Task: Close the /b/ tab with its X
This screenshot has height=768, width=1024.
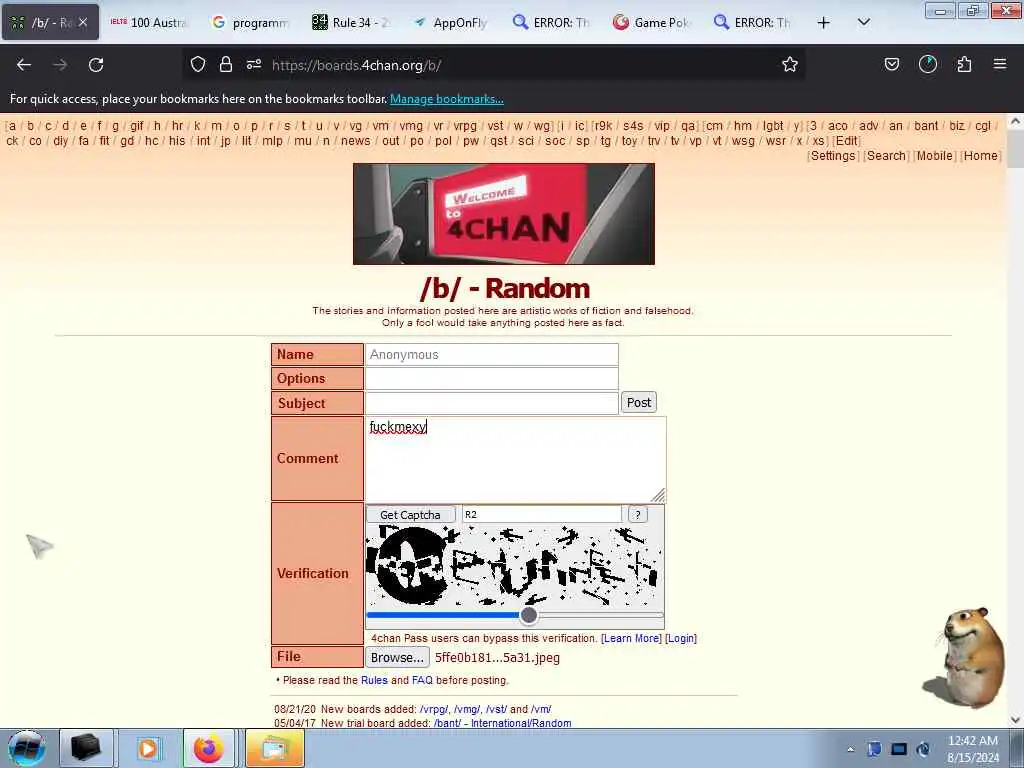Action: [83, 22]
